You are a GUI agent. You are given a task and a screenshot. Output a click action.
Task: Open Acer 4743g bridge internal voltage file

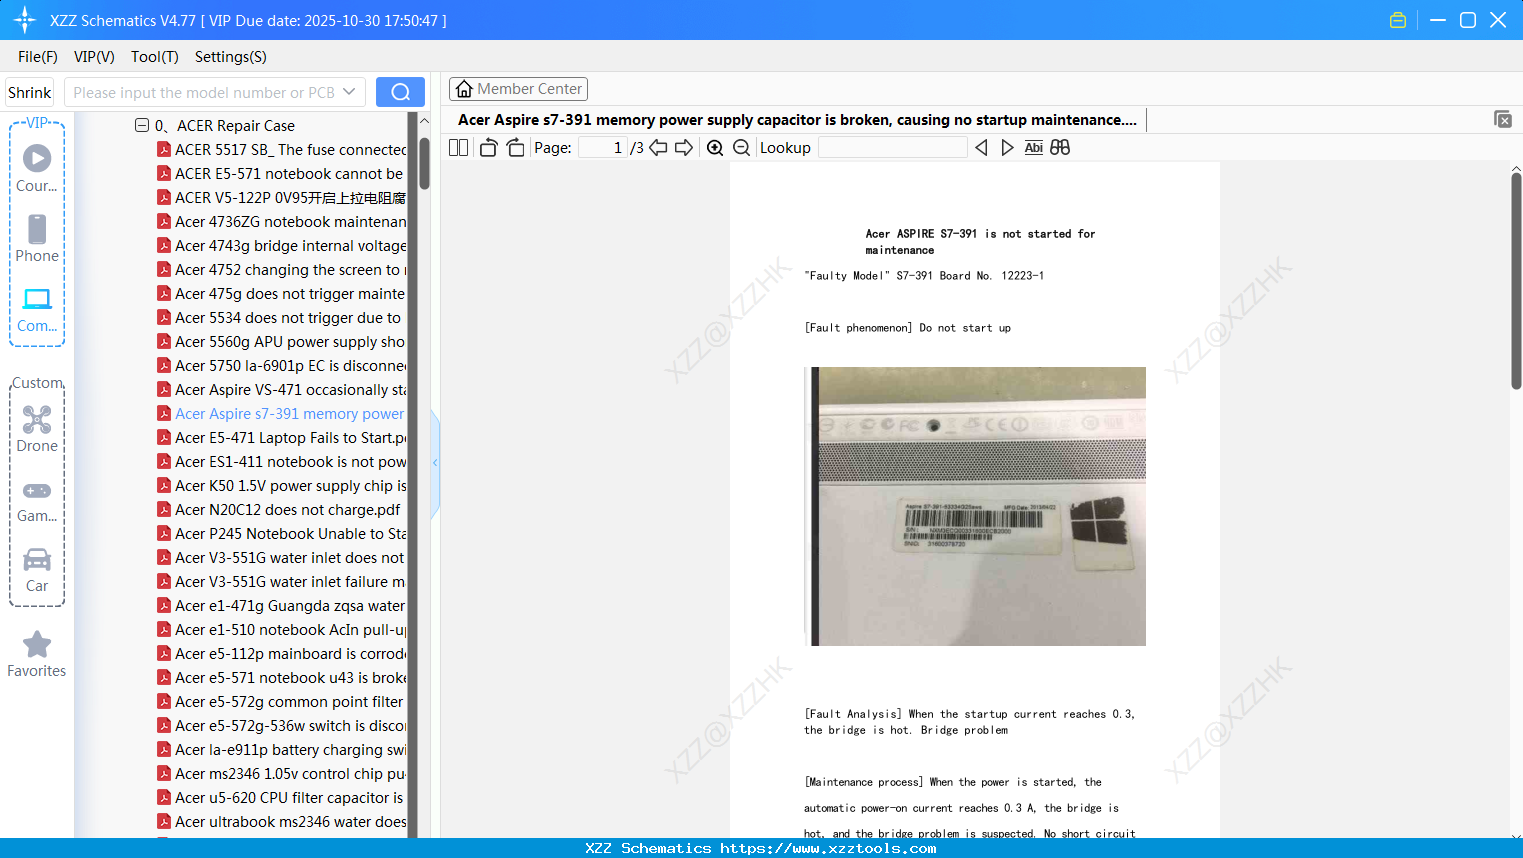(x=282, y=246)
